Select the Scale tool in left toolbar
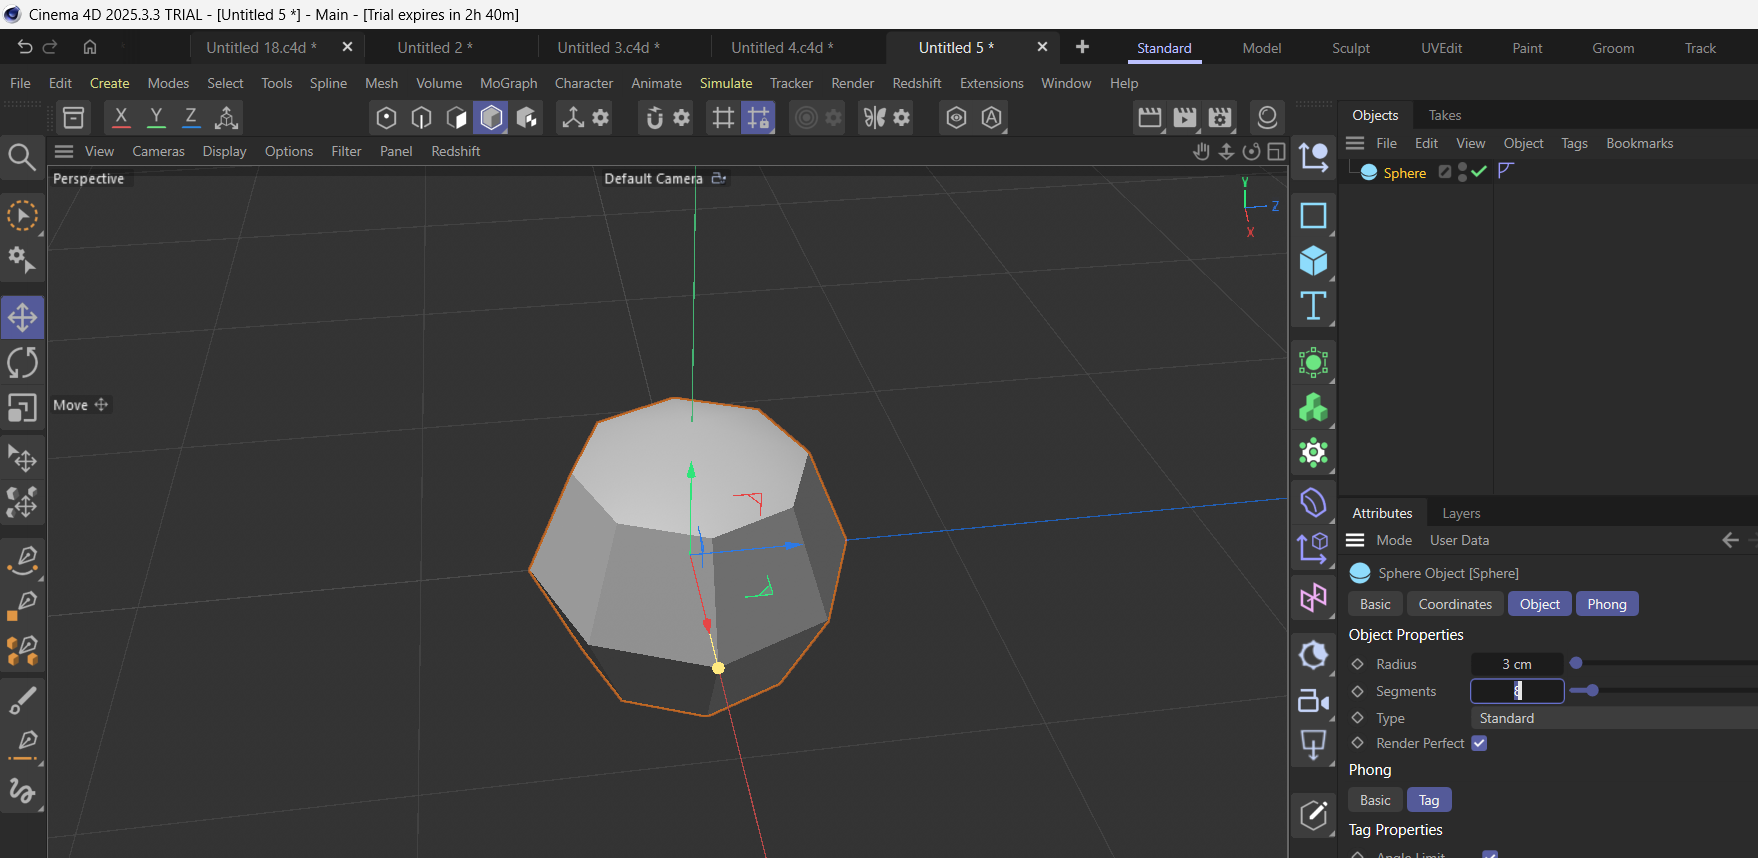The height and width of the screenshot is (858, 1758). coord(22,408)
